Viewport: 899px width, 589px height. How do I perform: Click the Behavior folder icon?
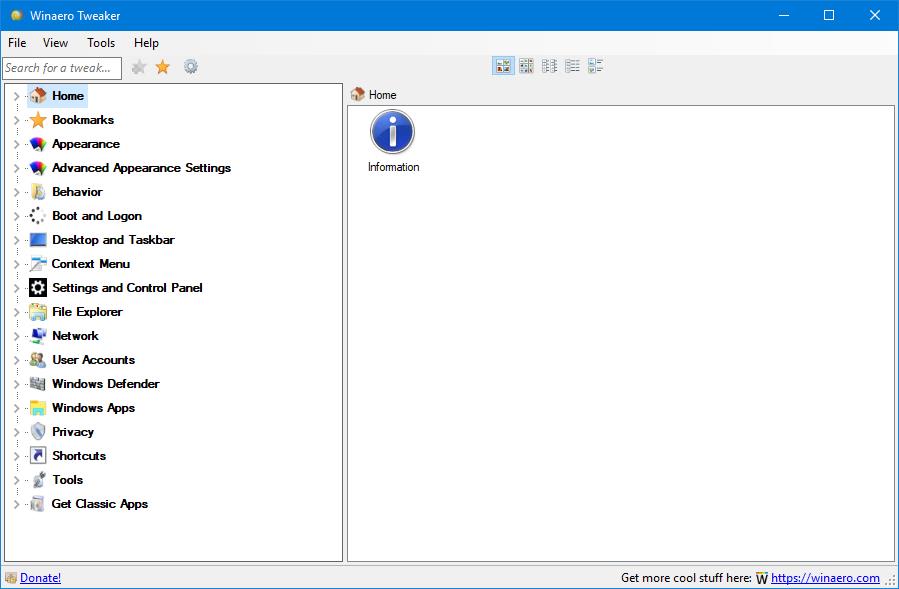click(38, 192)
